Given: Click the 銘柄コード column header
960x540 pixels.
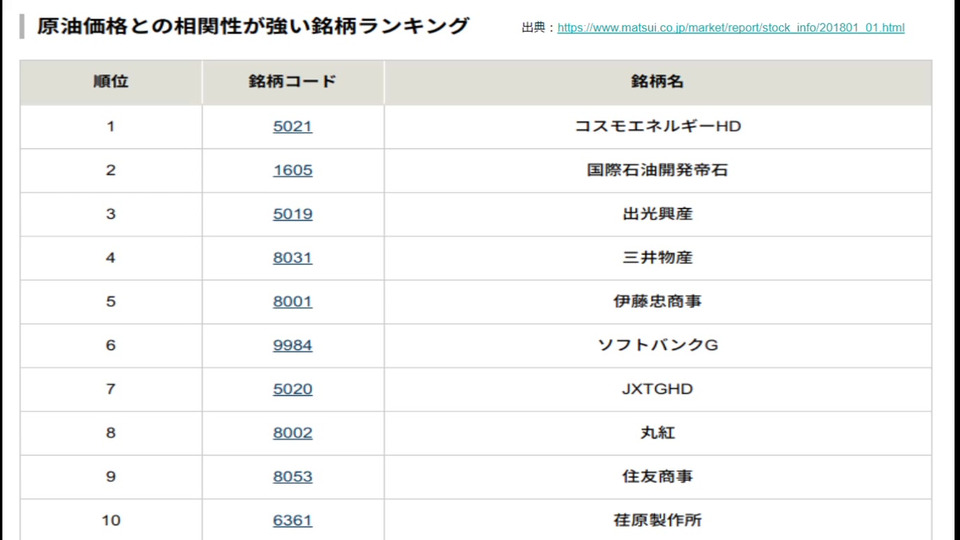Looking at the screenshot, I should pyautogui.click(x=293, y=82).
